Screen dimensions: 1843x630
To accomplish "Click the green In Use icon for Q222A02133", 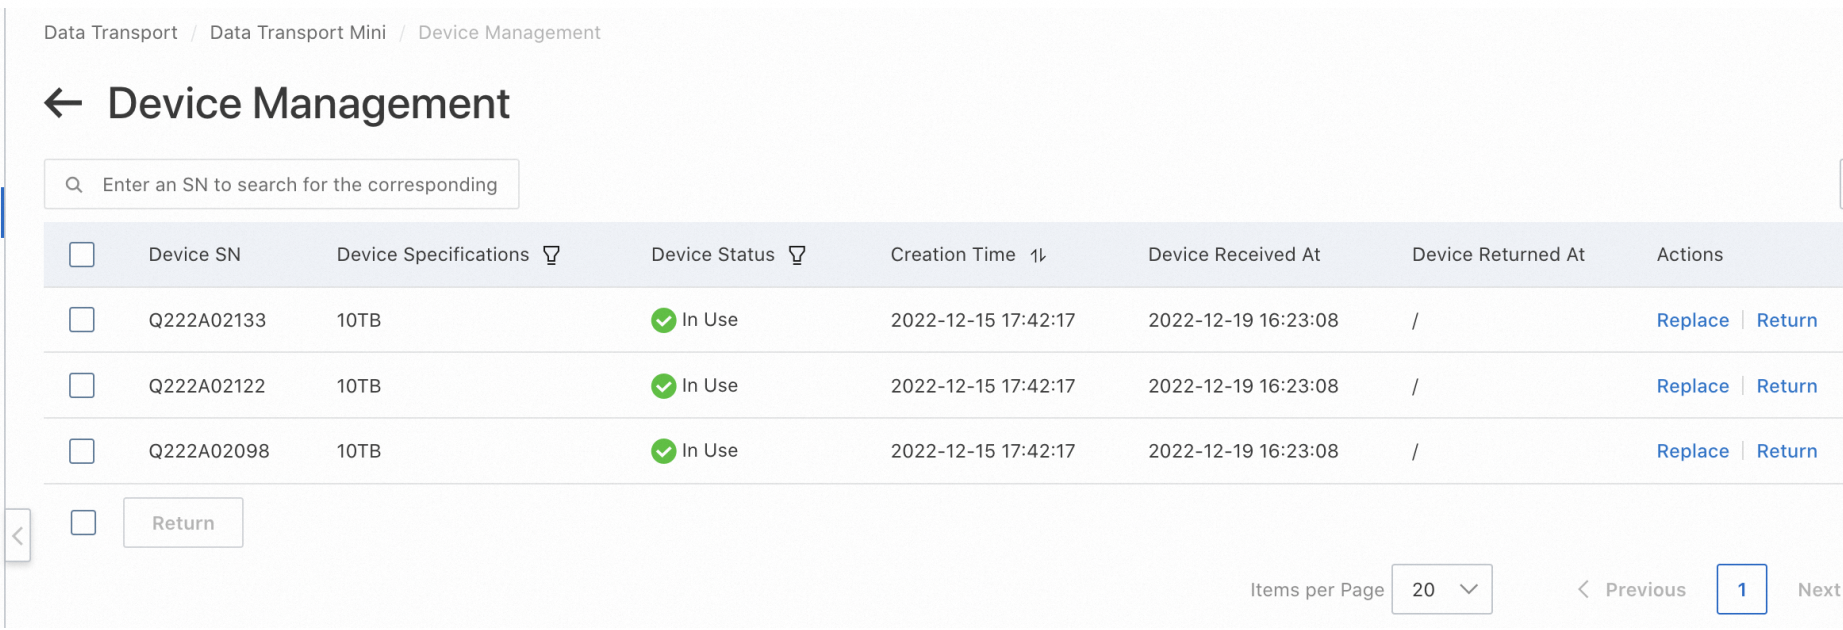I will 663,320.
